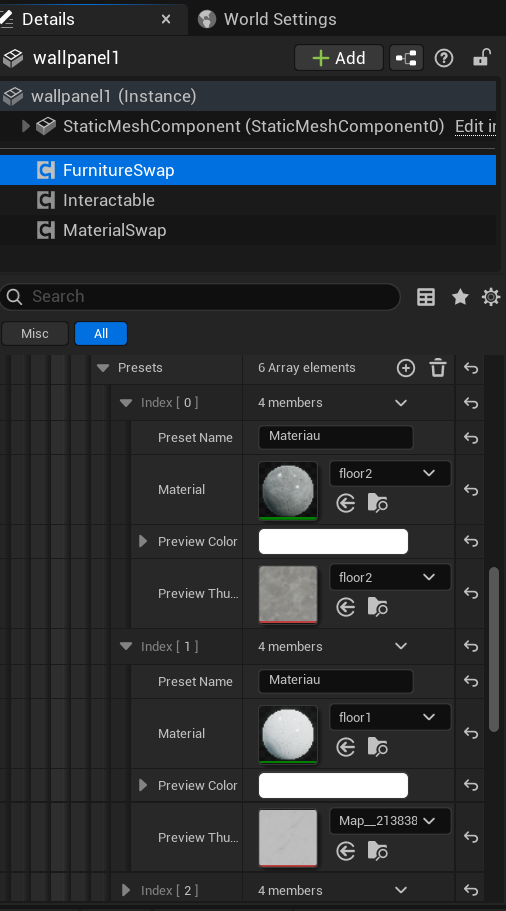This screenshot has width=506, height=911.
Task: Collapse the Index [ 0 ] entry
Action: (x=126, y=403)
